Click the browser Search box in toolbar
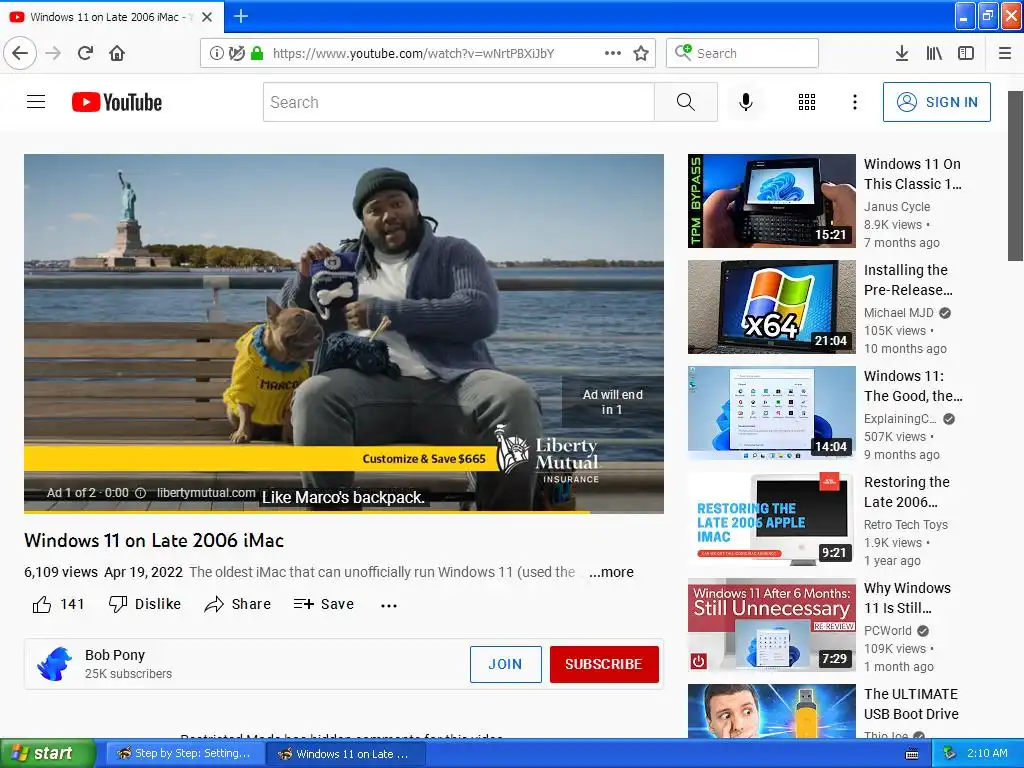The image size is (1024, 768). 743,54
